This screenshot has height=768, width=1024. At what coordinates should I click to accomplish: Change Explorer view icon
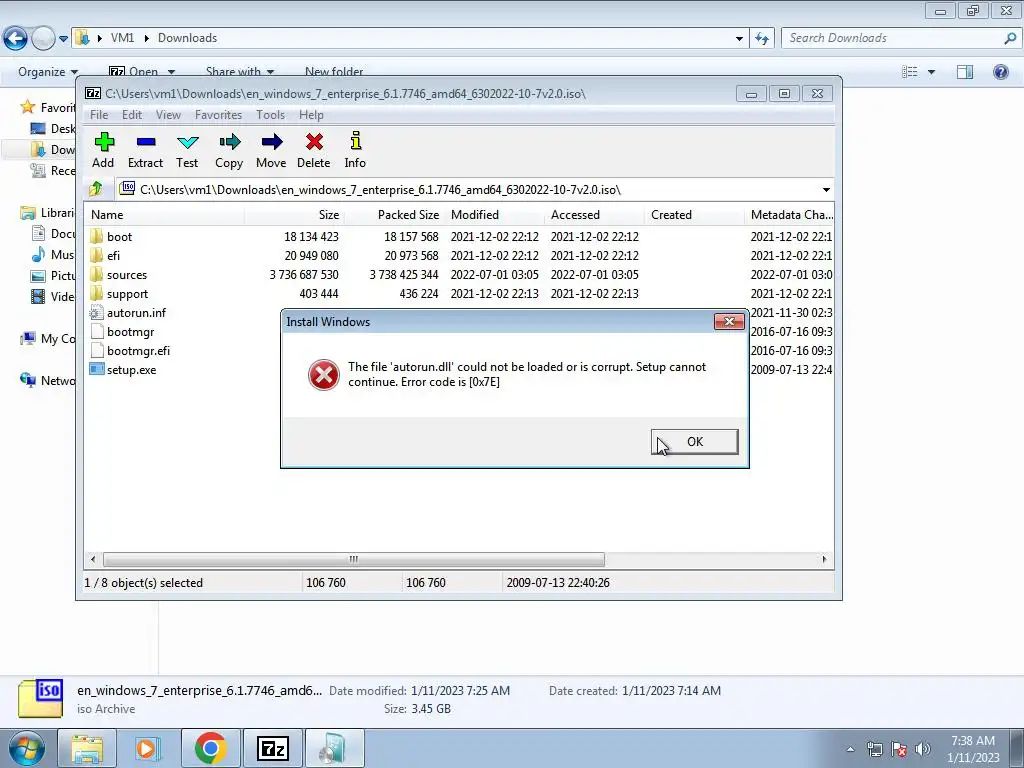[910, 72]
